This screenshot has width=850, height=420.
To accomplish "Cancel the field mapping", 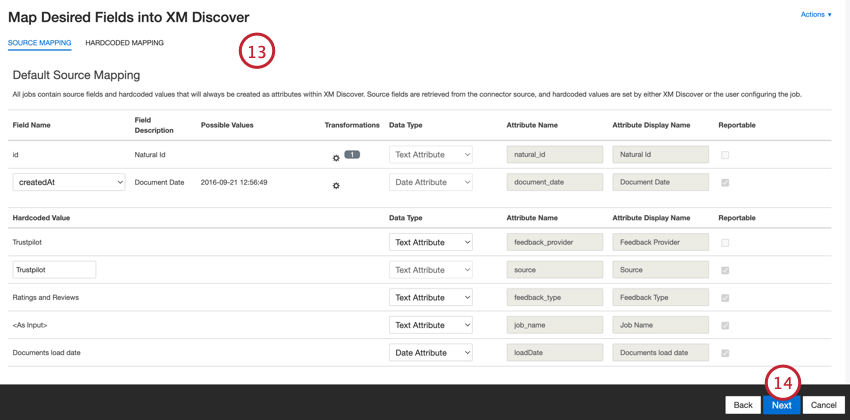I will 823,405.
